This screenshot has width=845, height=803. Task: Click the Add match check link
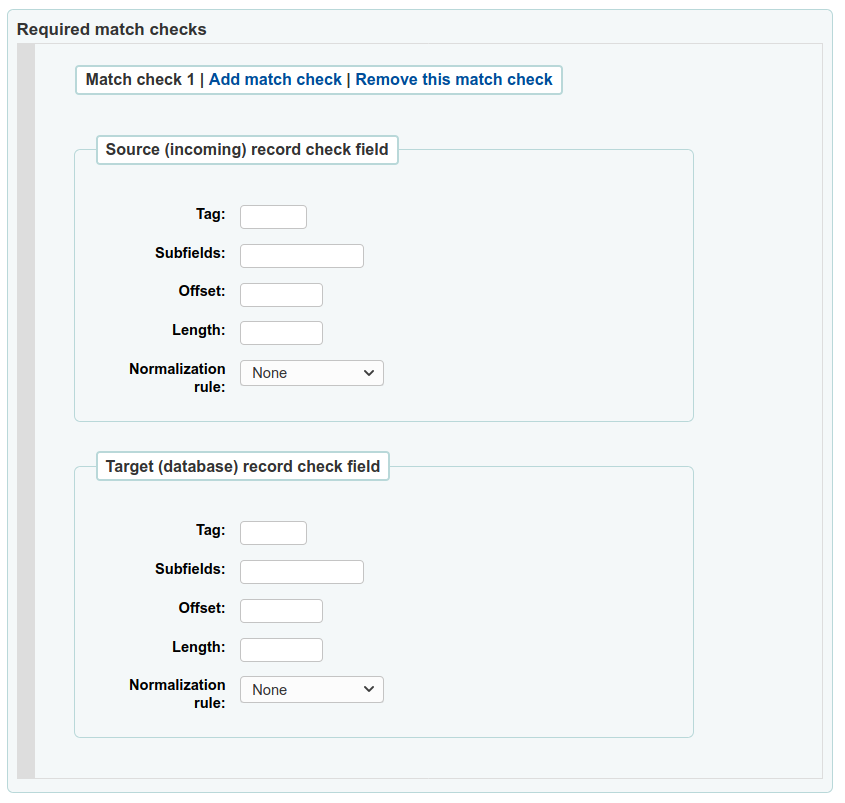275,79
